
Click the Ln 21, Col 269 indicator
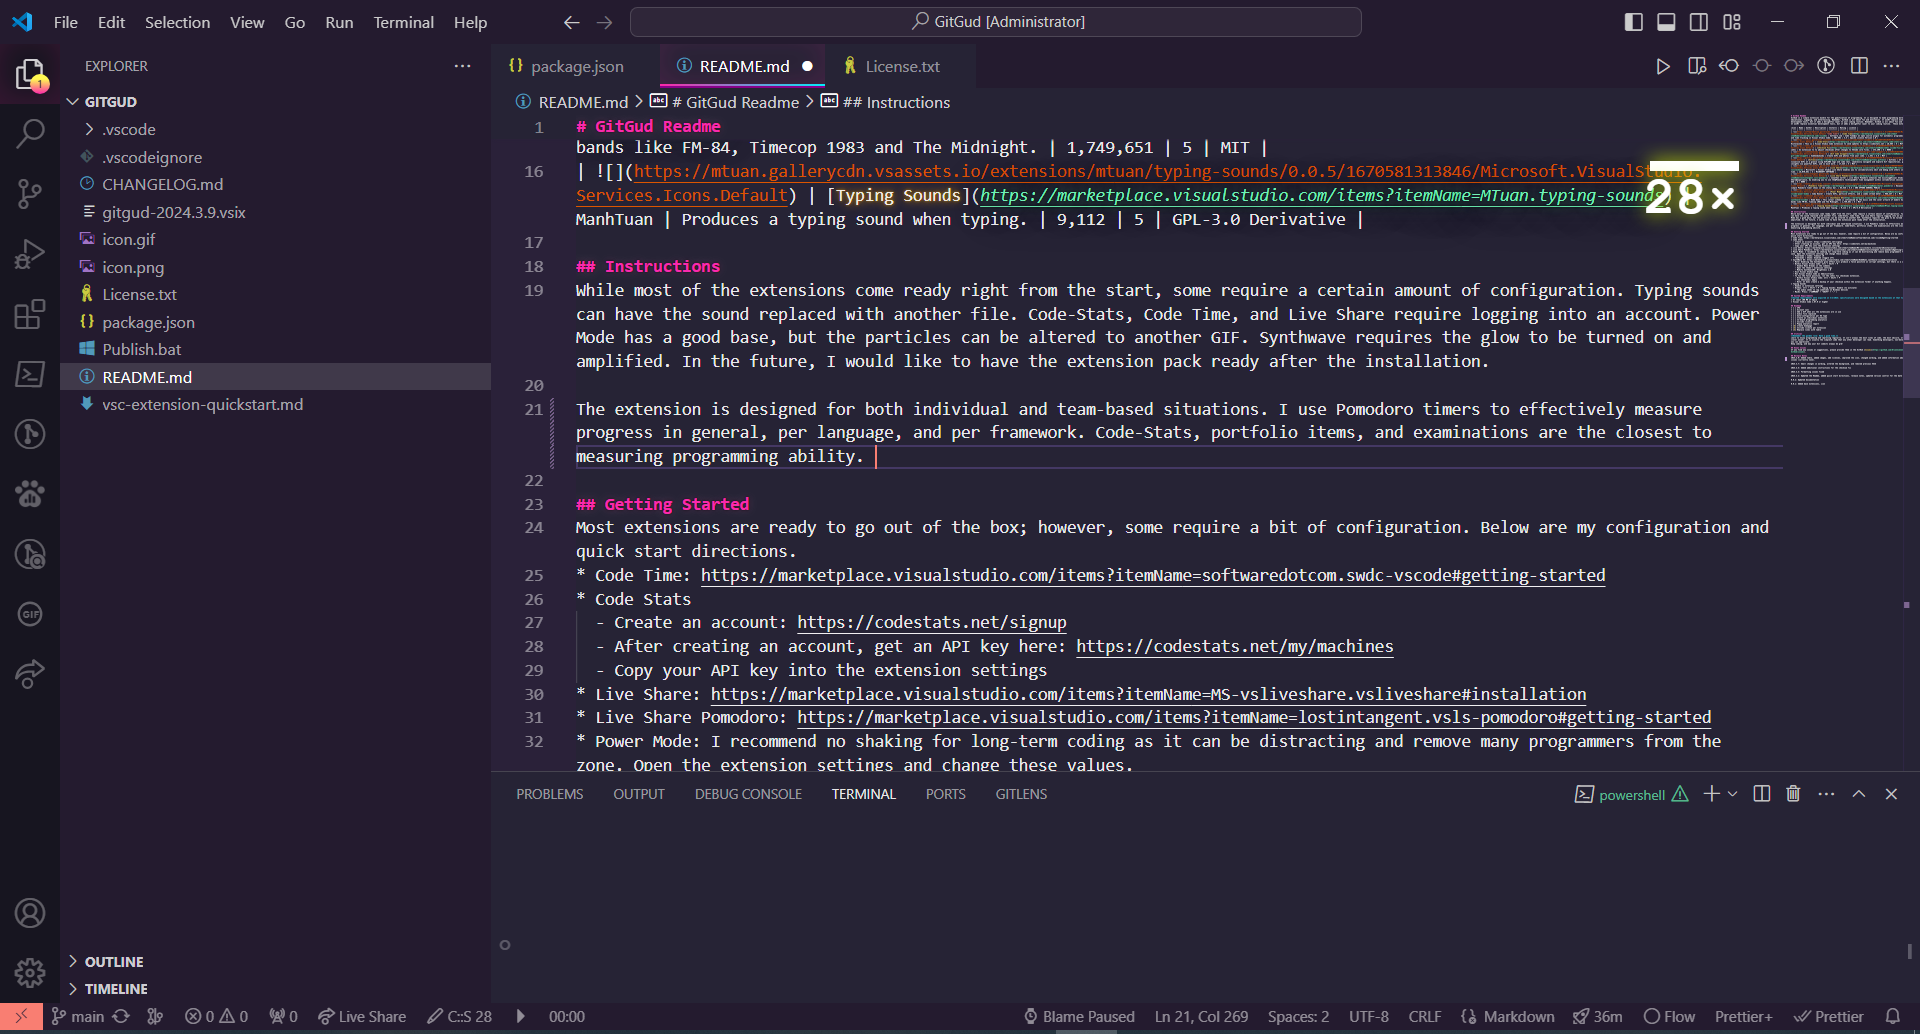1201,1016
